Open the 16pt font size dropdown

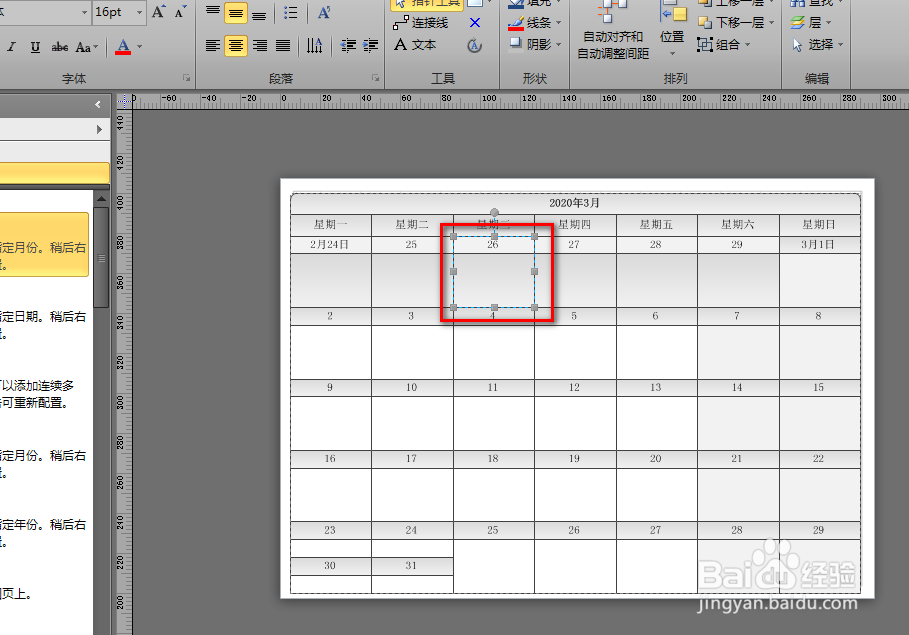[x=139, y=12]
